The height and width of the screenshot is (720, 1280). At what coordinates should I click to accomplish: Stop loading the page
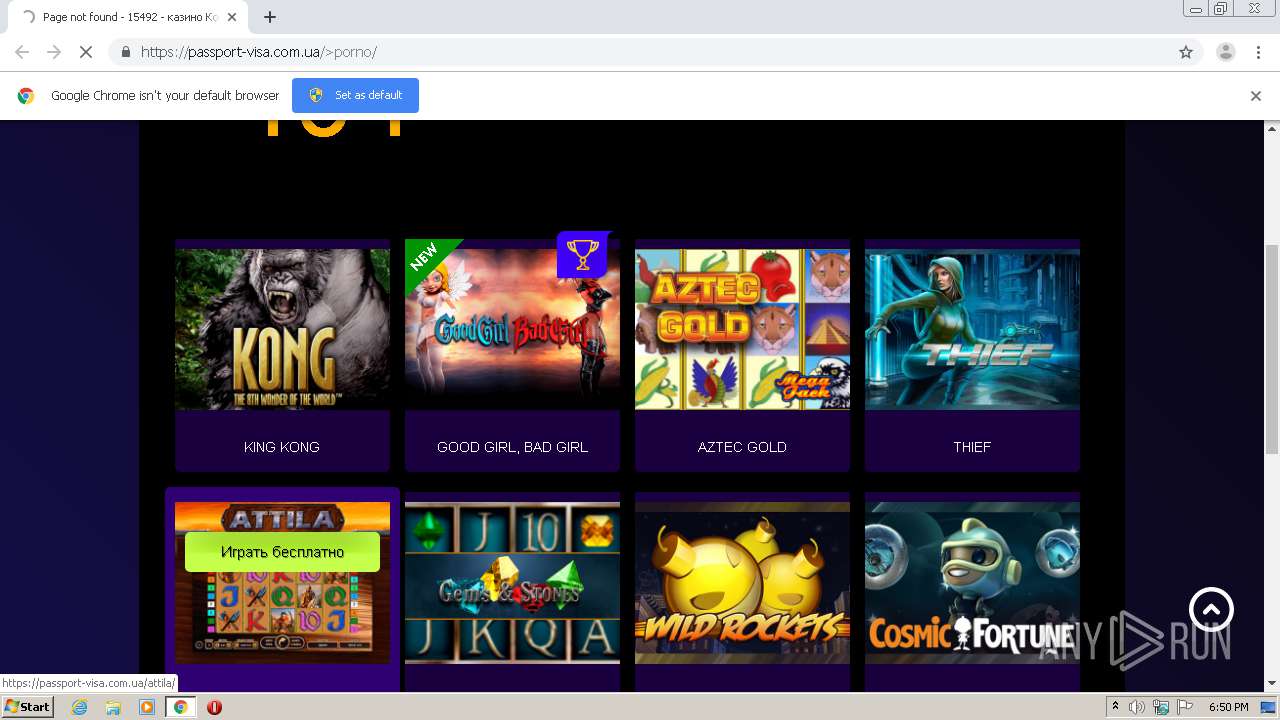86,52
